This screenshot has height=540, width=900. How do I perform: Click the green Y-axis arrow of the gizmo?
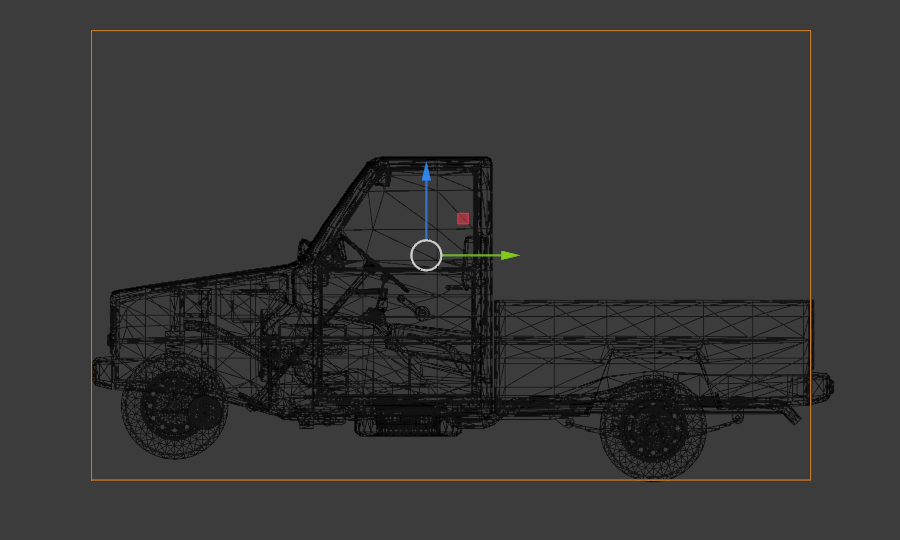tap(481, 255)
